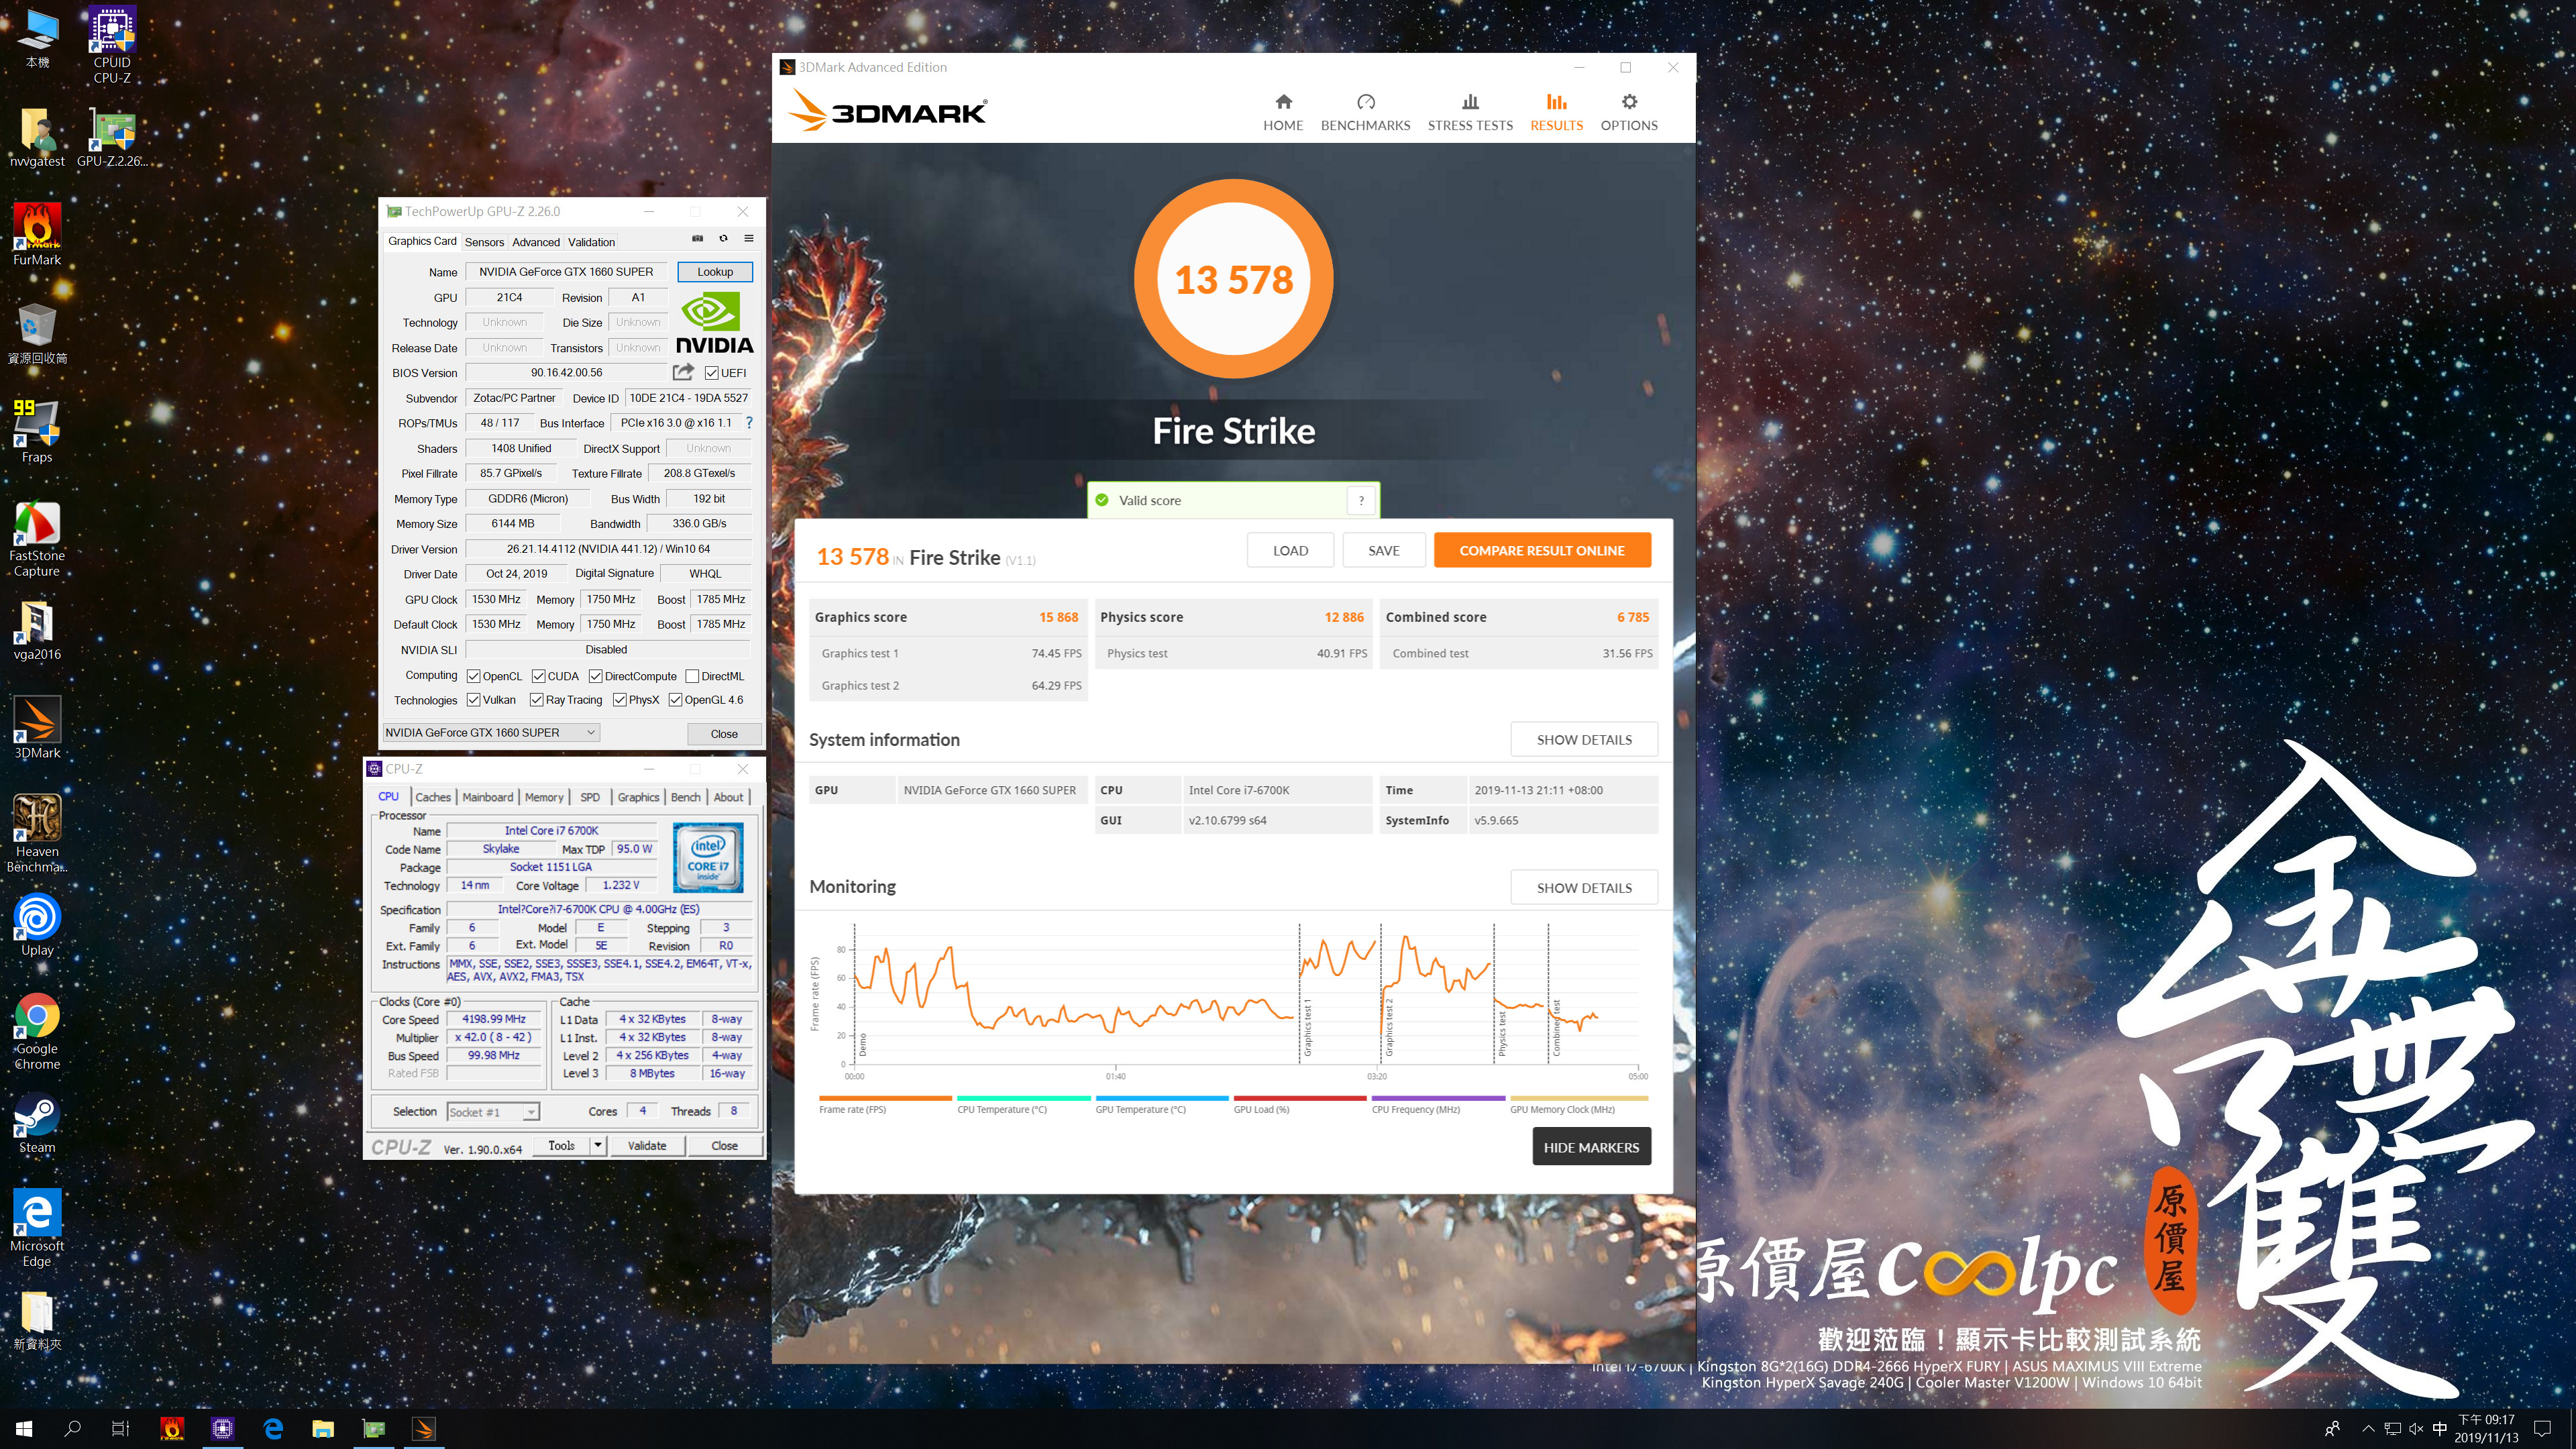Toggle Vulkan checkbox in GPU-Z
2576x1449 pixels.
click(473, 700)
